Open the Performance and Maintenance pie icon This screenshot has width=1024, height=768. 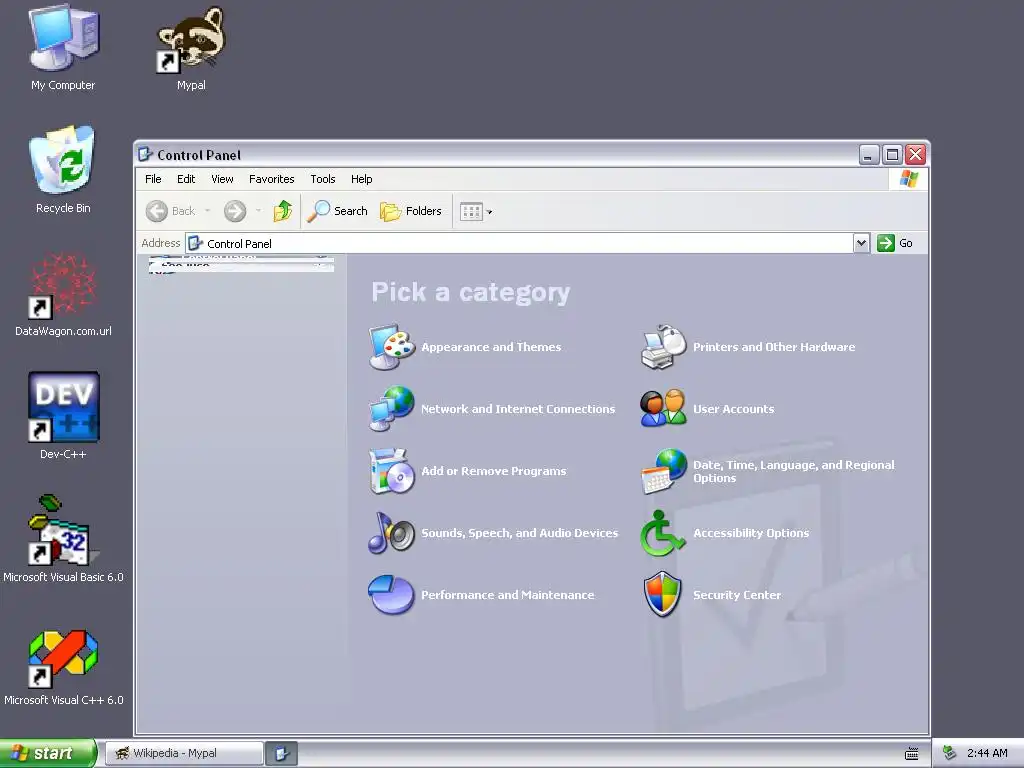click(x=391, y=595)
